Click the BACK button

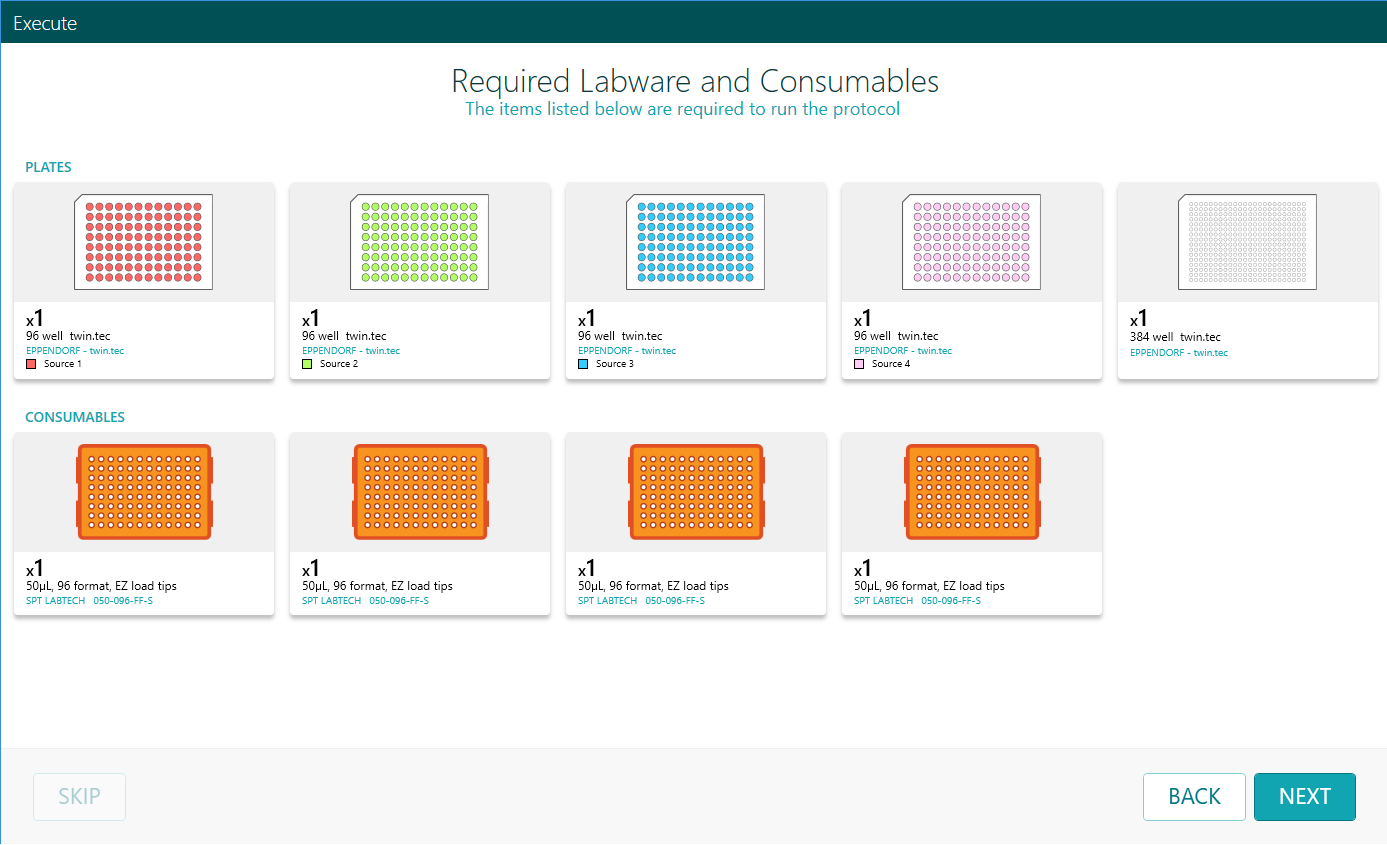point(1194,796)
